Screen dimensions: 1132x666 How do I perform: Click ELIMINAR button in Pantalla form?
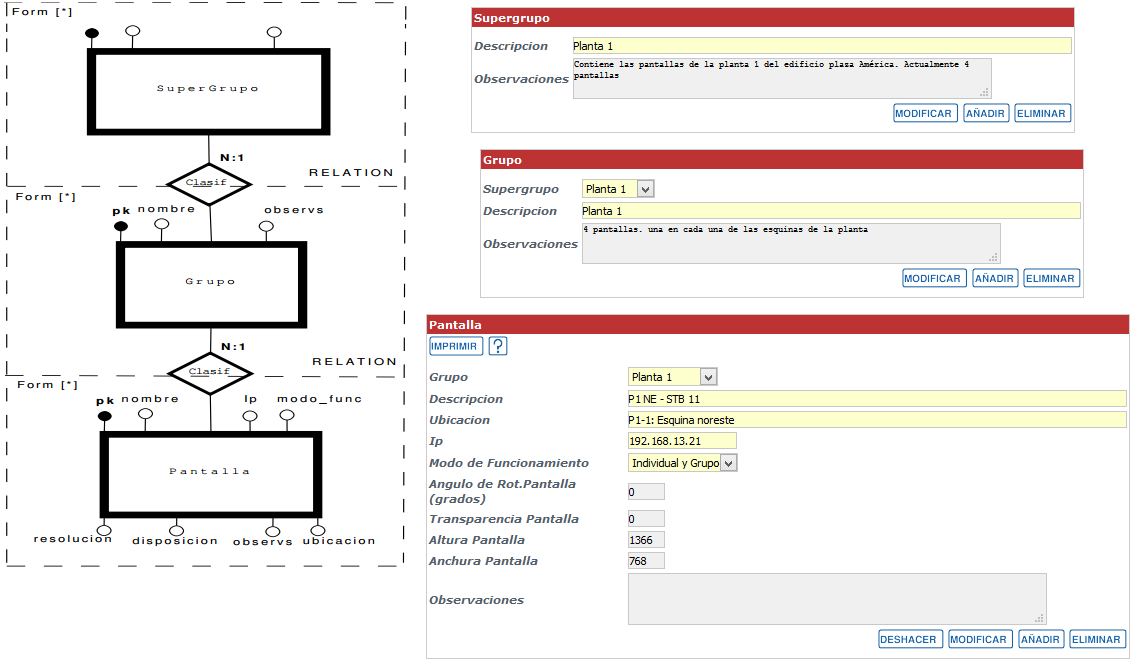(1096, 639)
